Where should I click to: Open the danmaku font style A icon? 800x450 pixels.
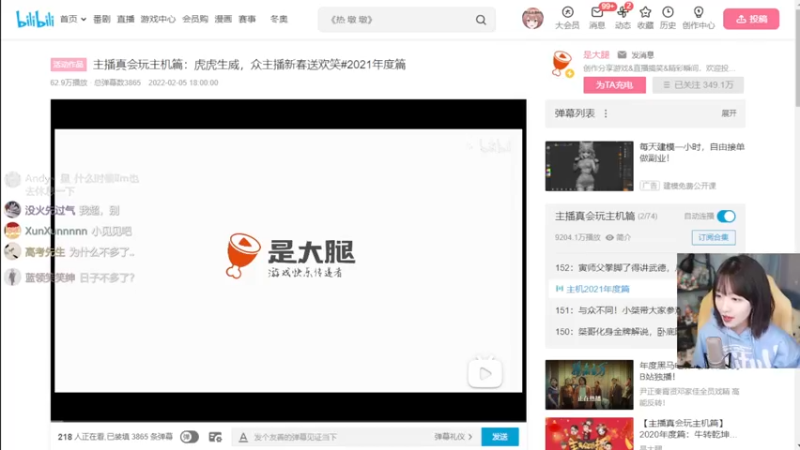coord(243,437)
